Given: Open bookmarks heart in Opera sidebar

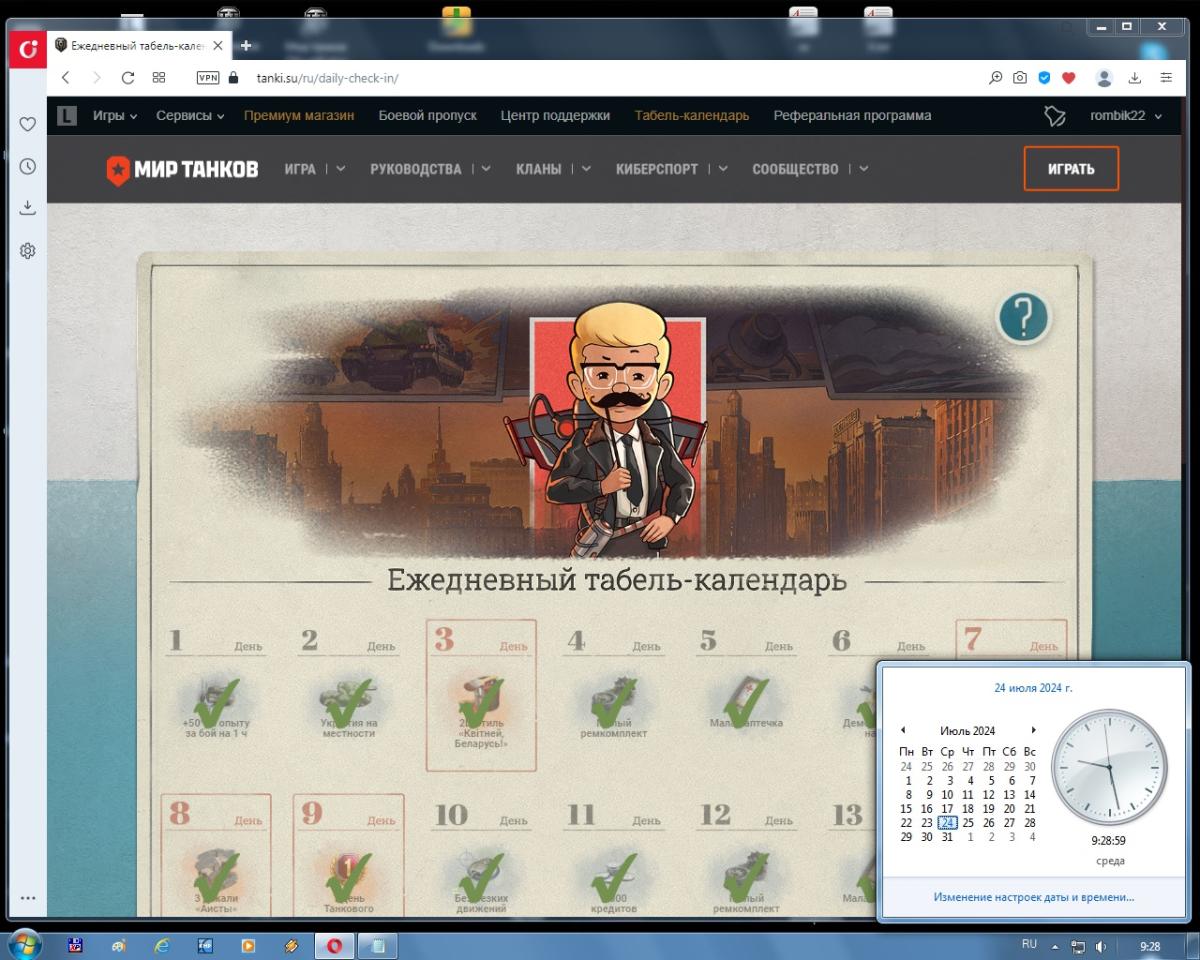Looking at the screenshot, I should pyautogui.click(x=28, y=124).
